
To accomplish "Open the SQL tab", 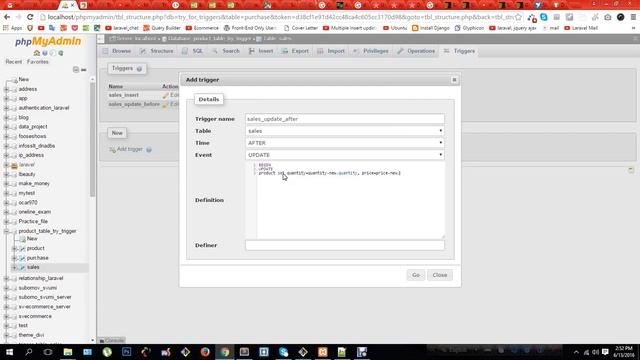I will 193,51.
